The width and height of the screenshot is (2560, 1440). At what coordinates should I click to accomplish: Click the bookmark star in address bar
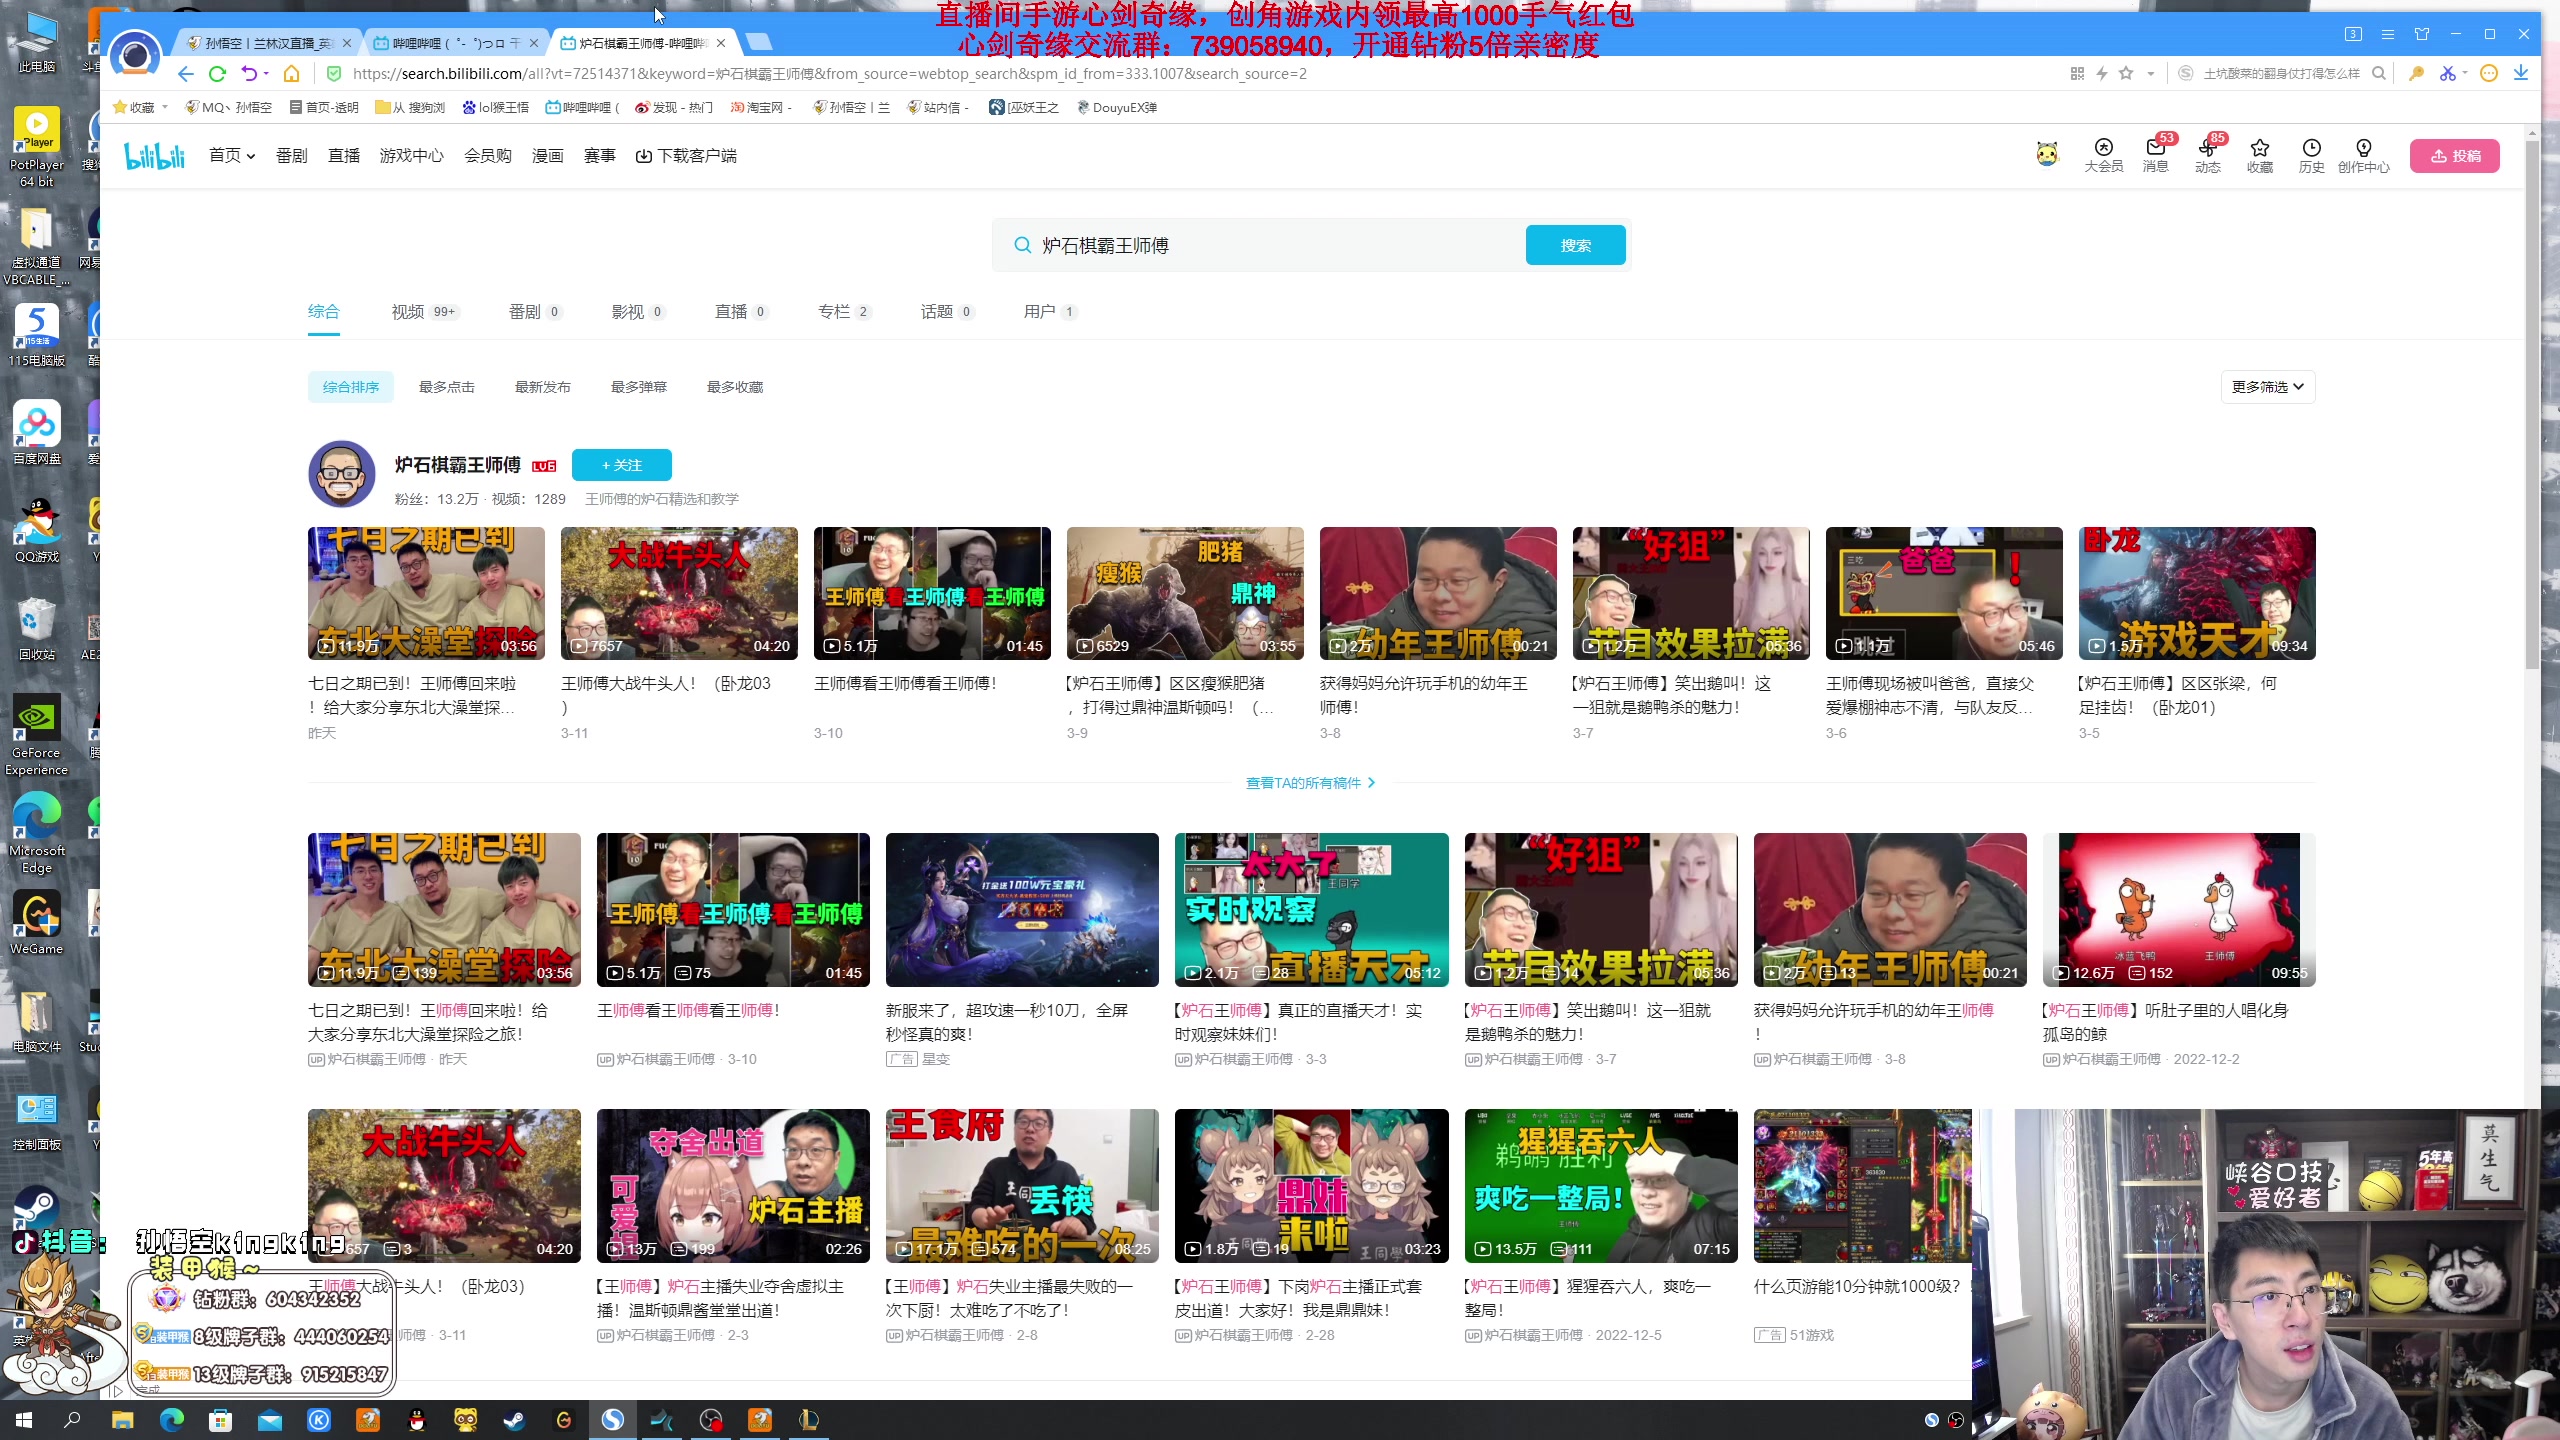[2126, 73]
